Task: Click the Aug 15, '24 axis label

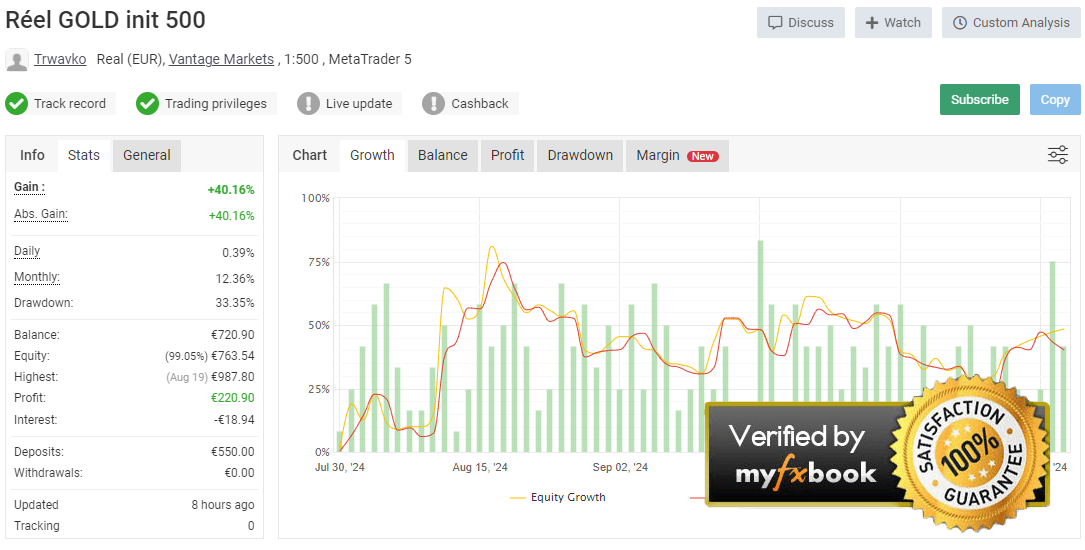Action: (x=480, y=468)
